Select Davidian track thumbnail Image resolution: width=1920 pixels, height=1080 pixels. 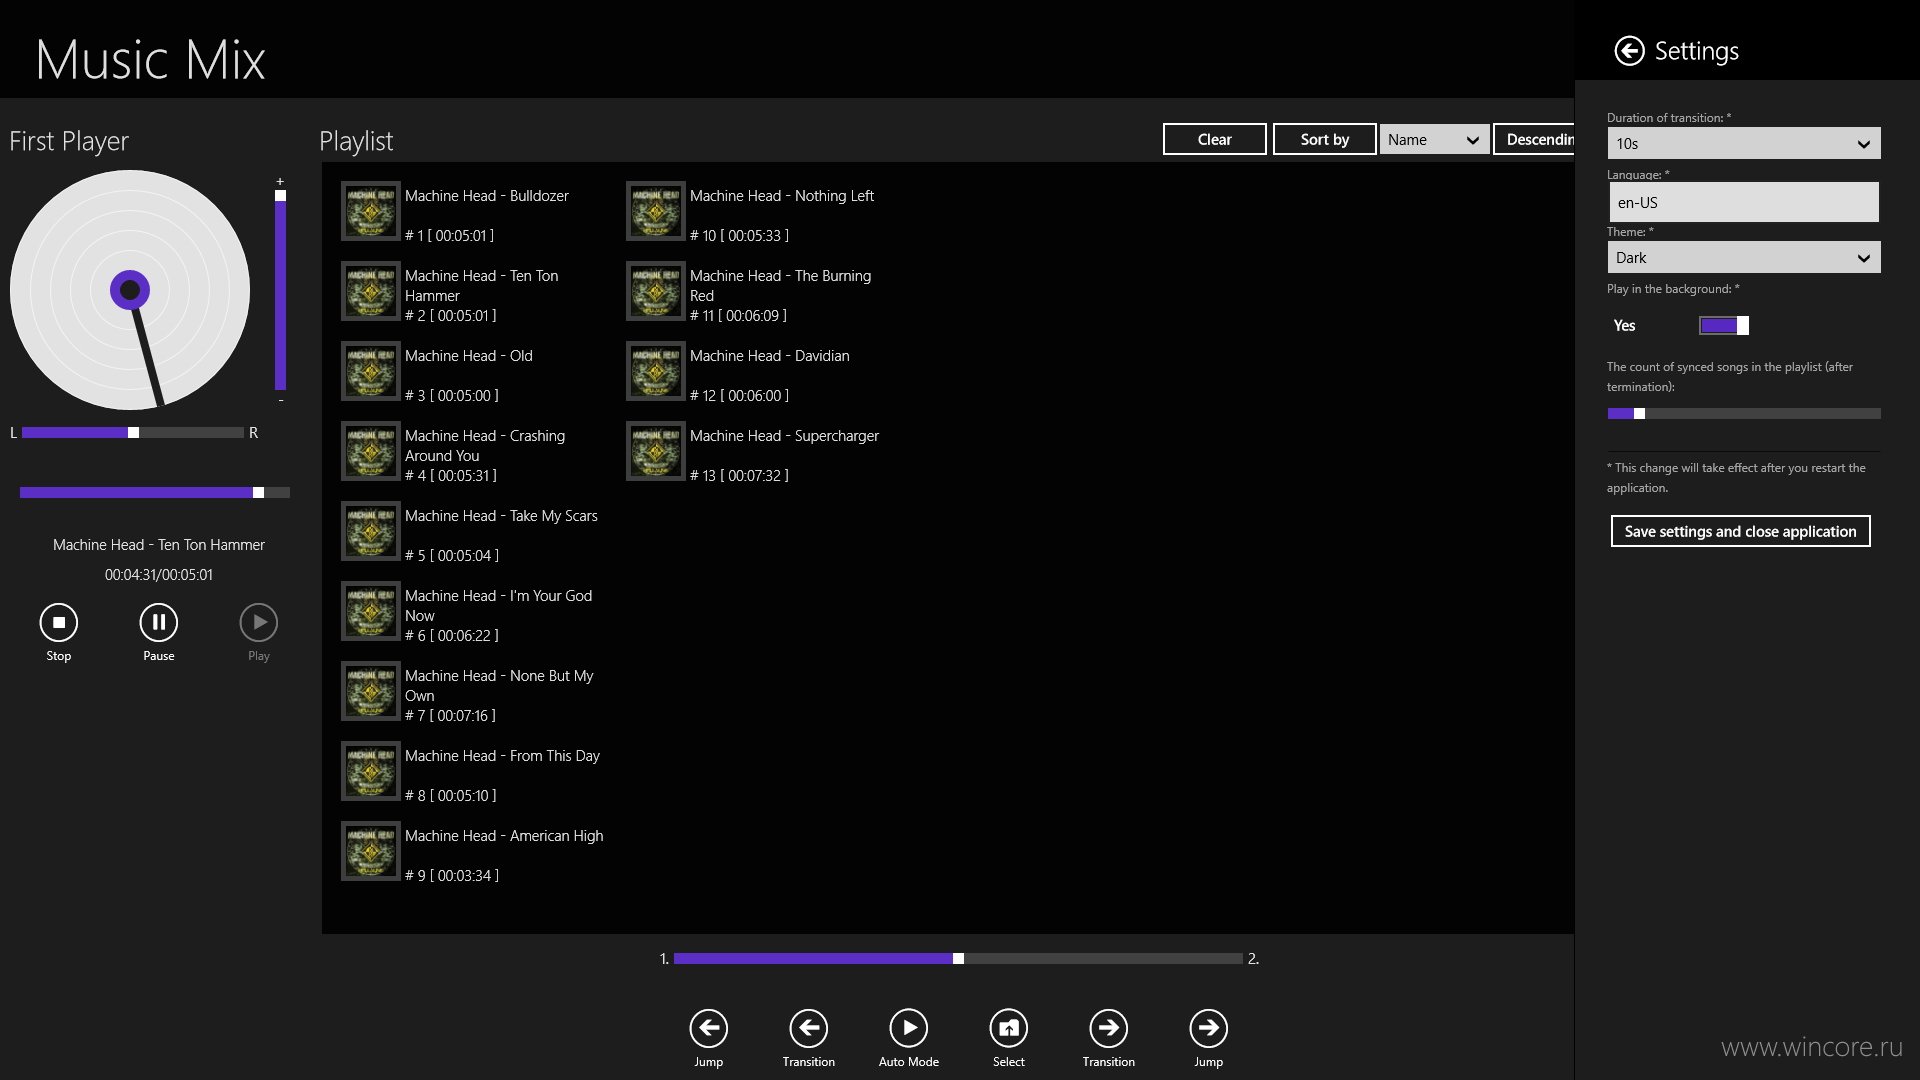coord(656,371)
